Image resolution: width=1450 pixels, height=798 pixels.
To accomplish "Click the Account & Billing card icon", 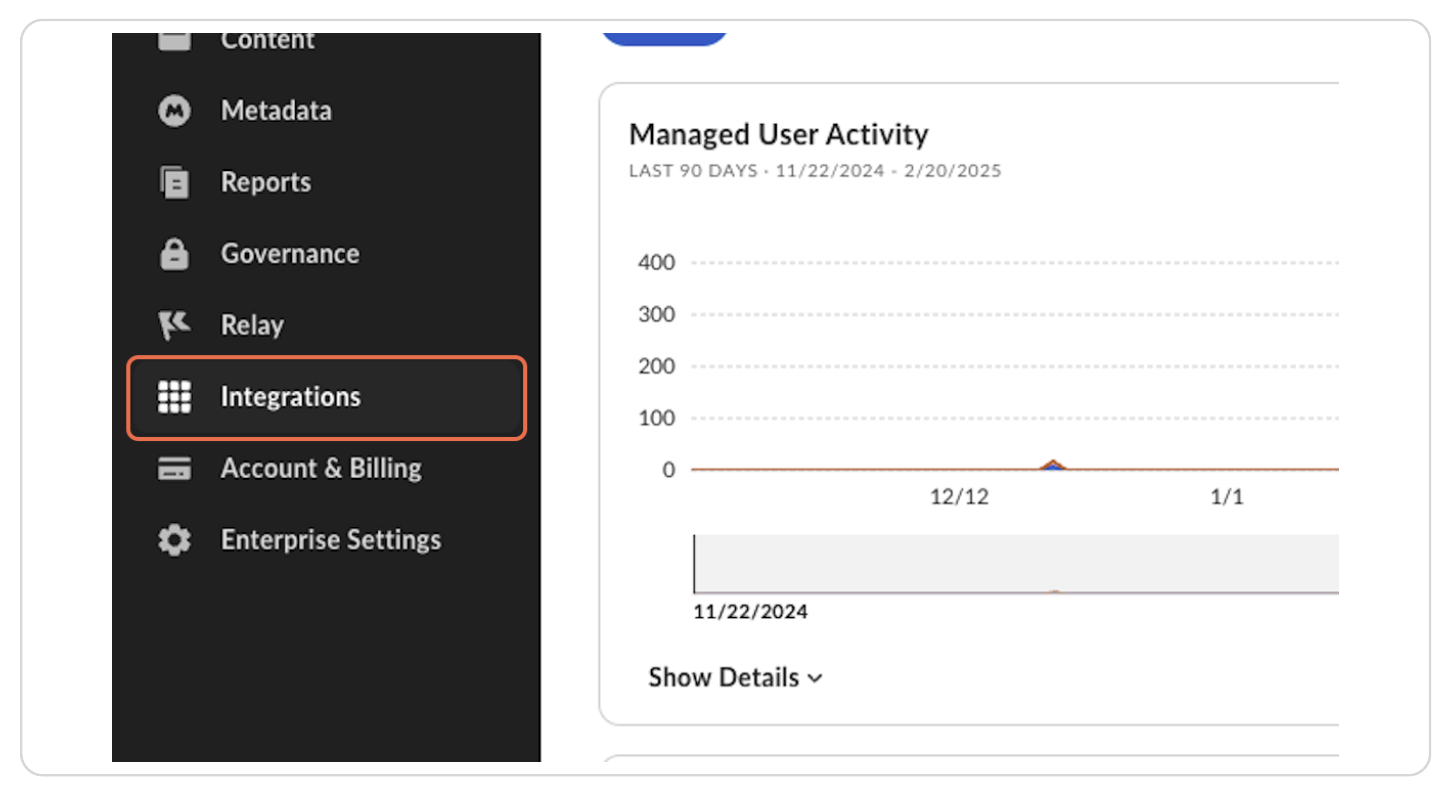I will (x=174, y=469).
